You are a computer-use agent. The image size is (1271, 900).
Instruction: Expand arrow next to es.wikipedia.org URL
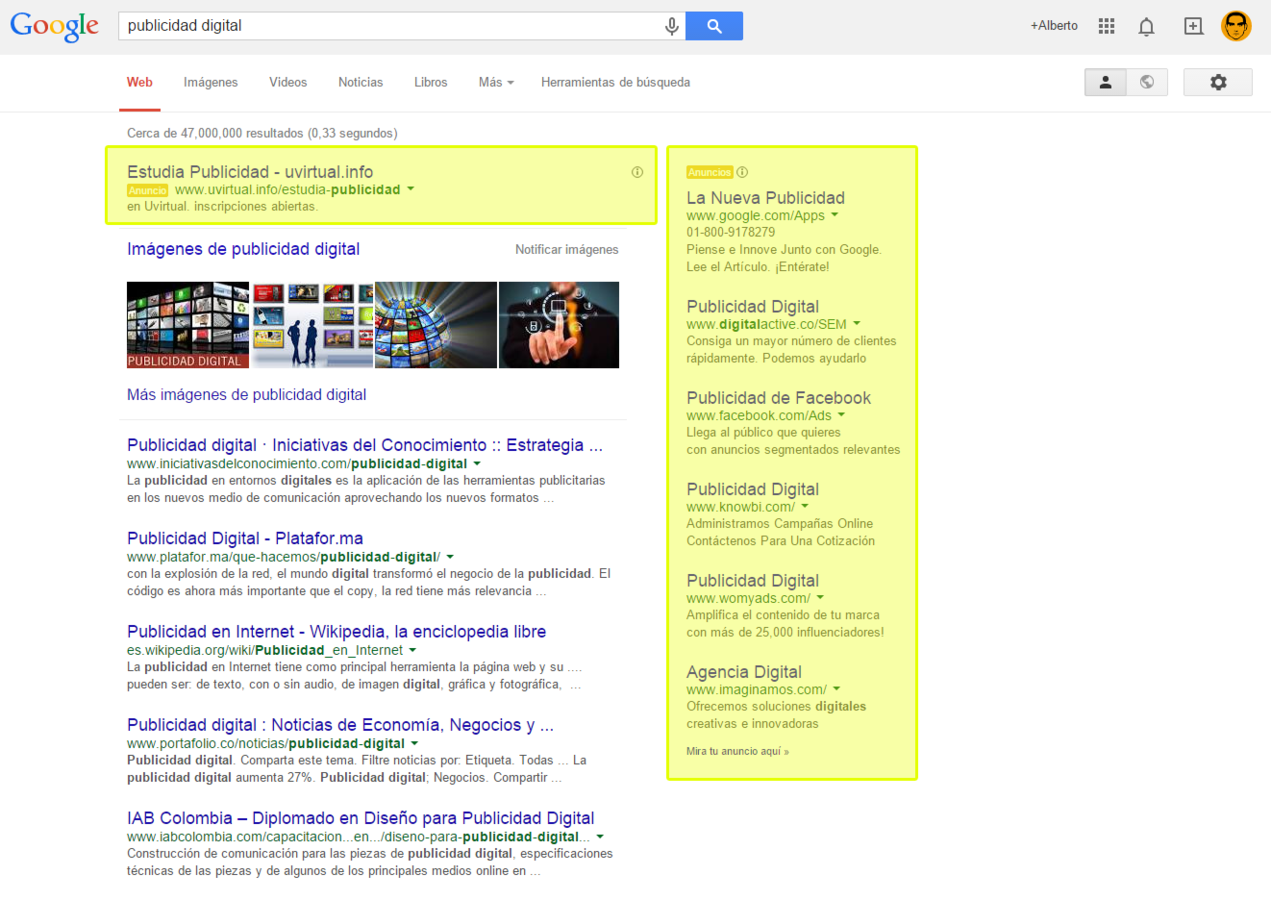(413, 650)
